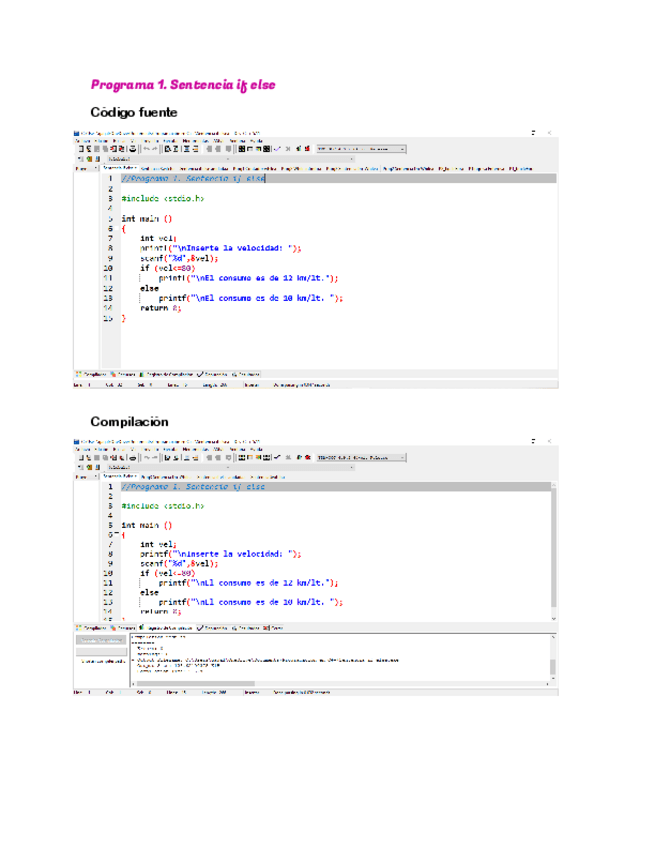This screenshot has width=655, height=848.
Task: Click Profile analysis chart icon in Compilación toolbar
Action: pyautogui.click(x=298, y=457)
